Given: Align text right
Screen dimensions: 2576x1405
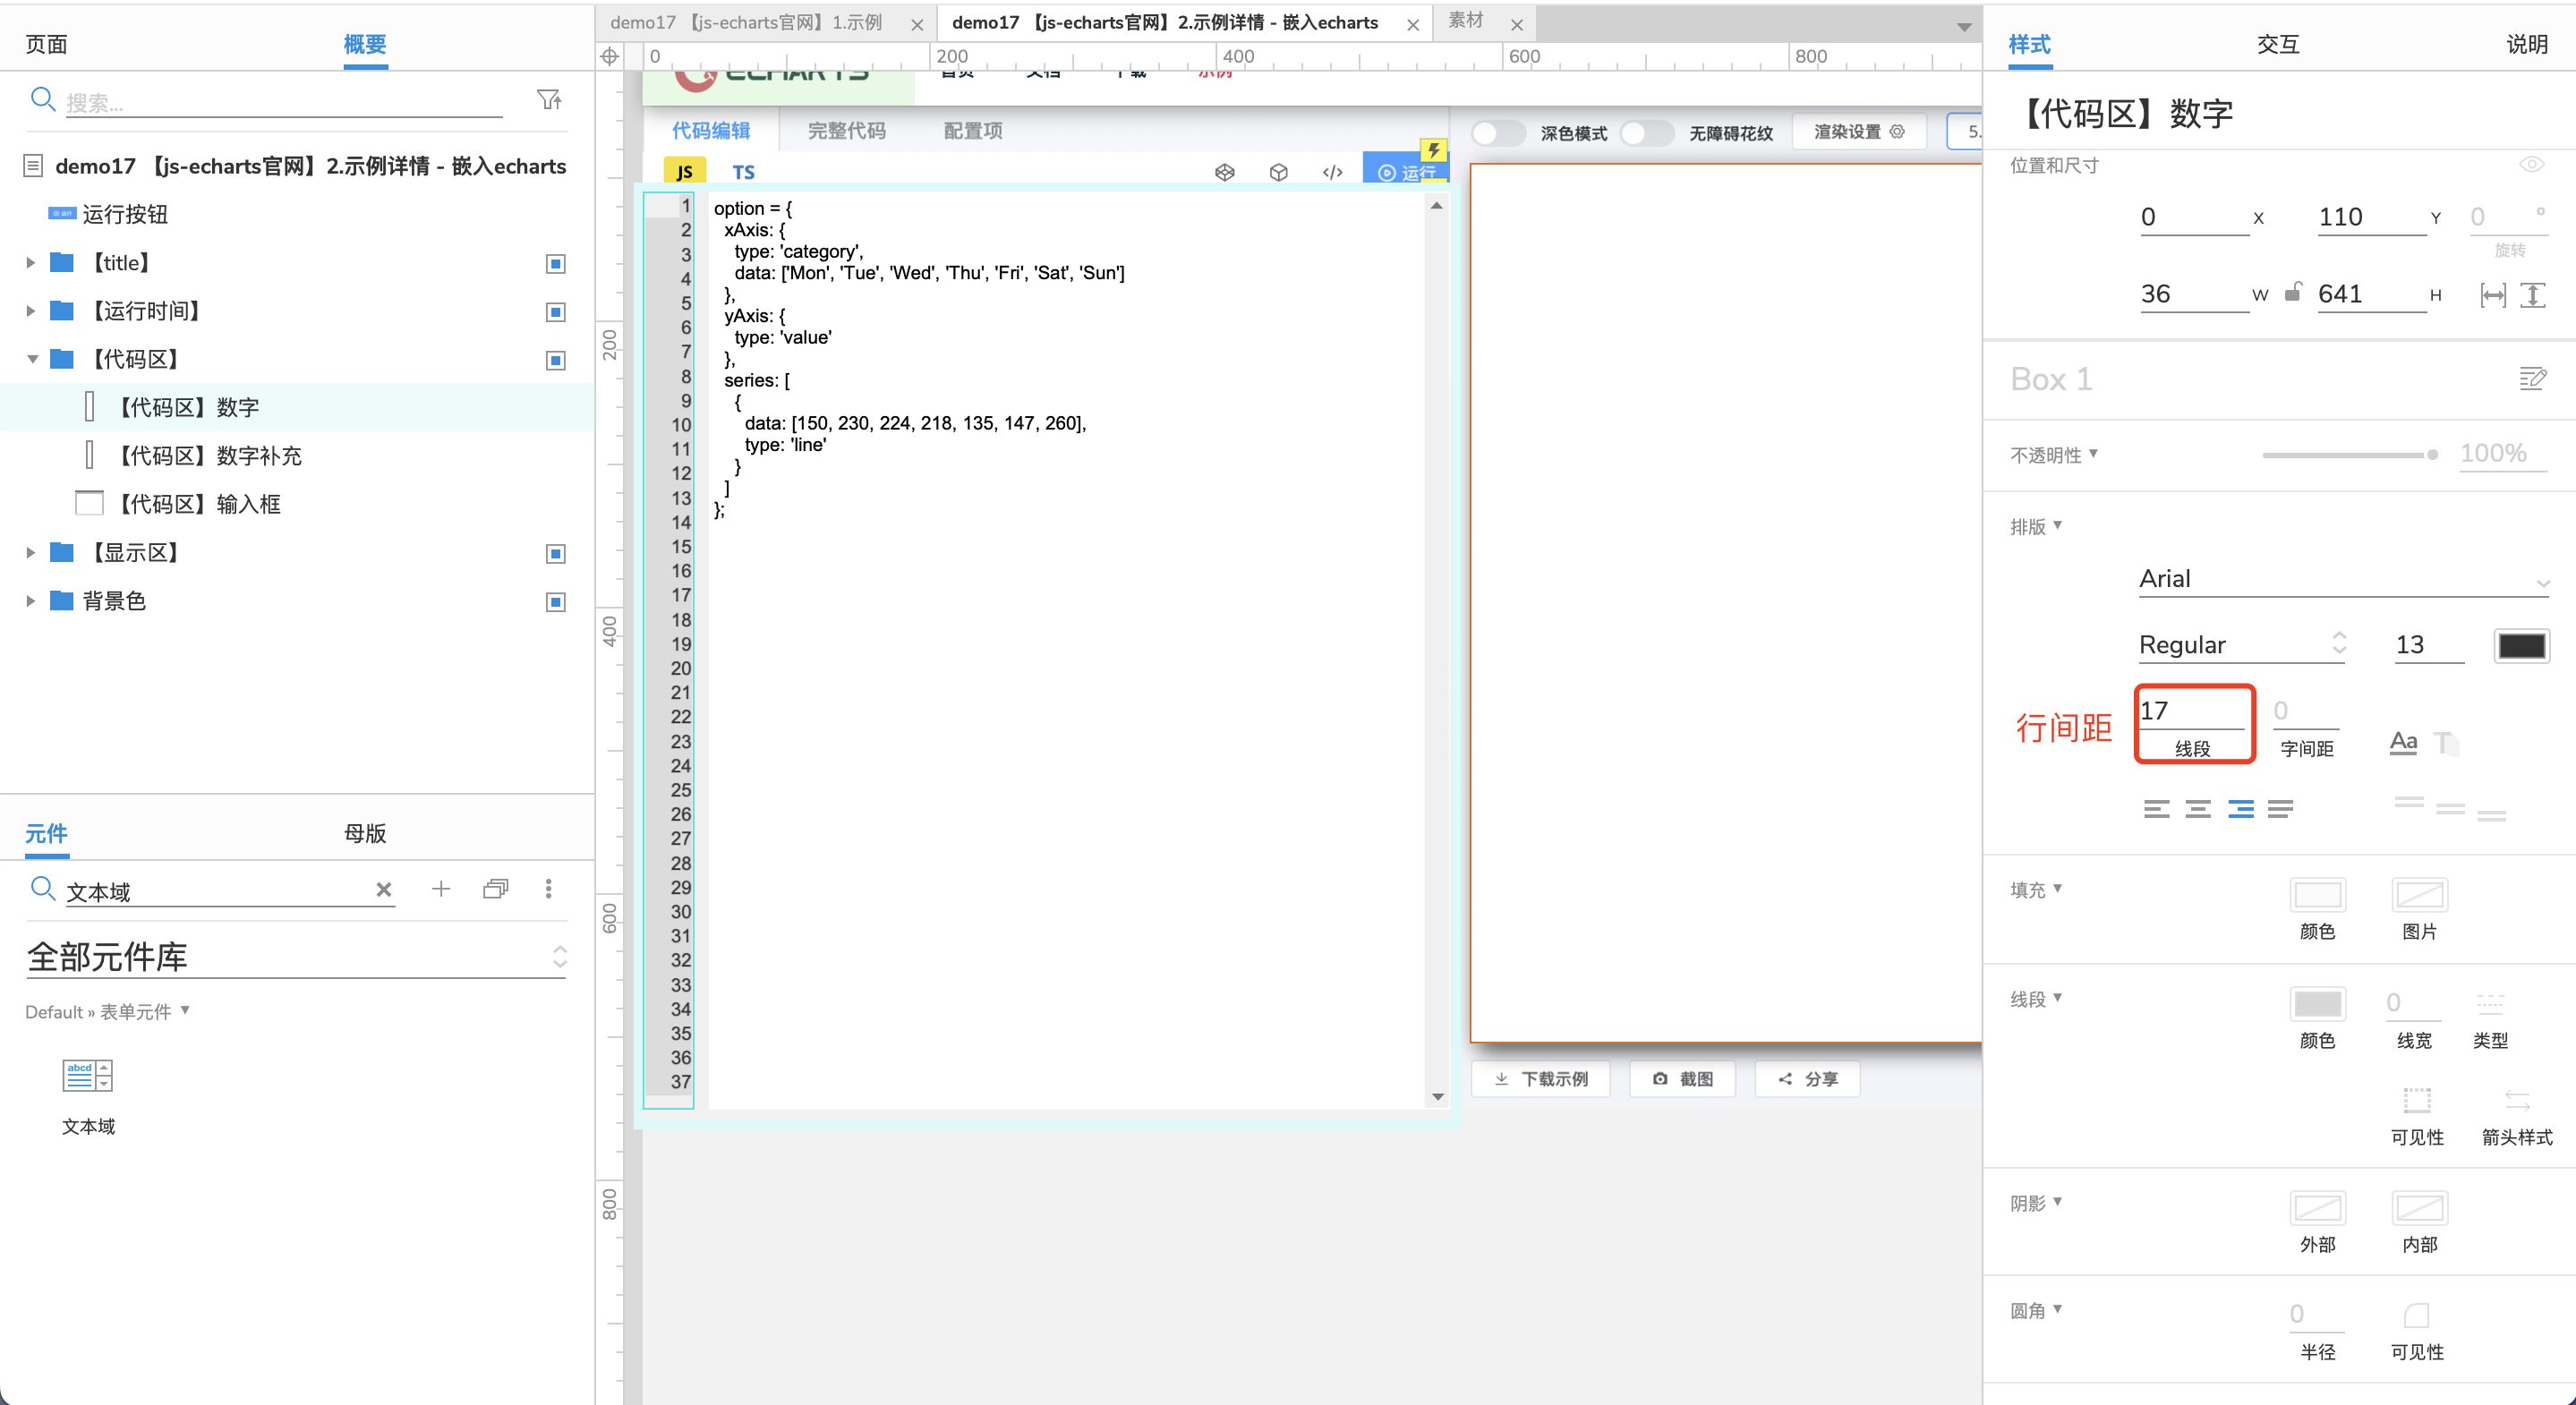Looking at the screenshot, I should (x=2240, y=808).
